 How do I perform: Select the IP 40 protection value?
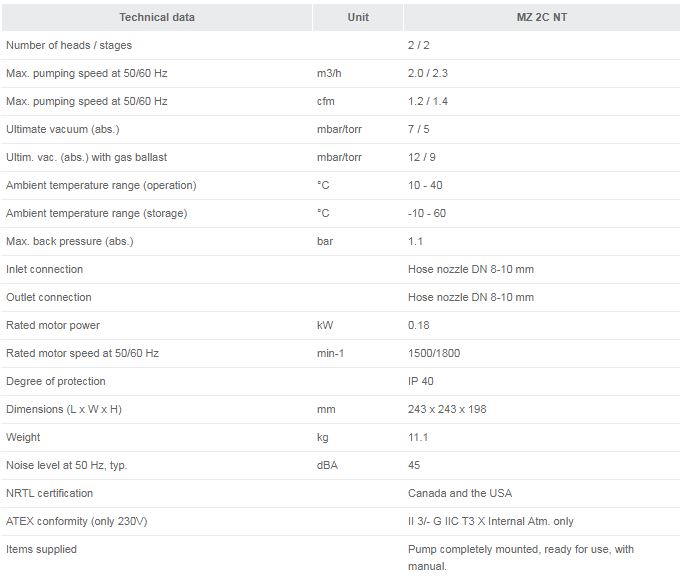pos(421,381)
